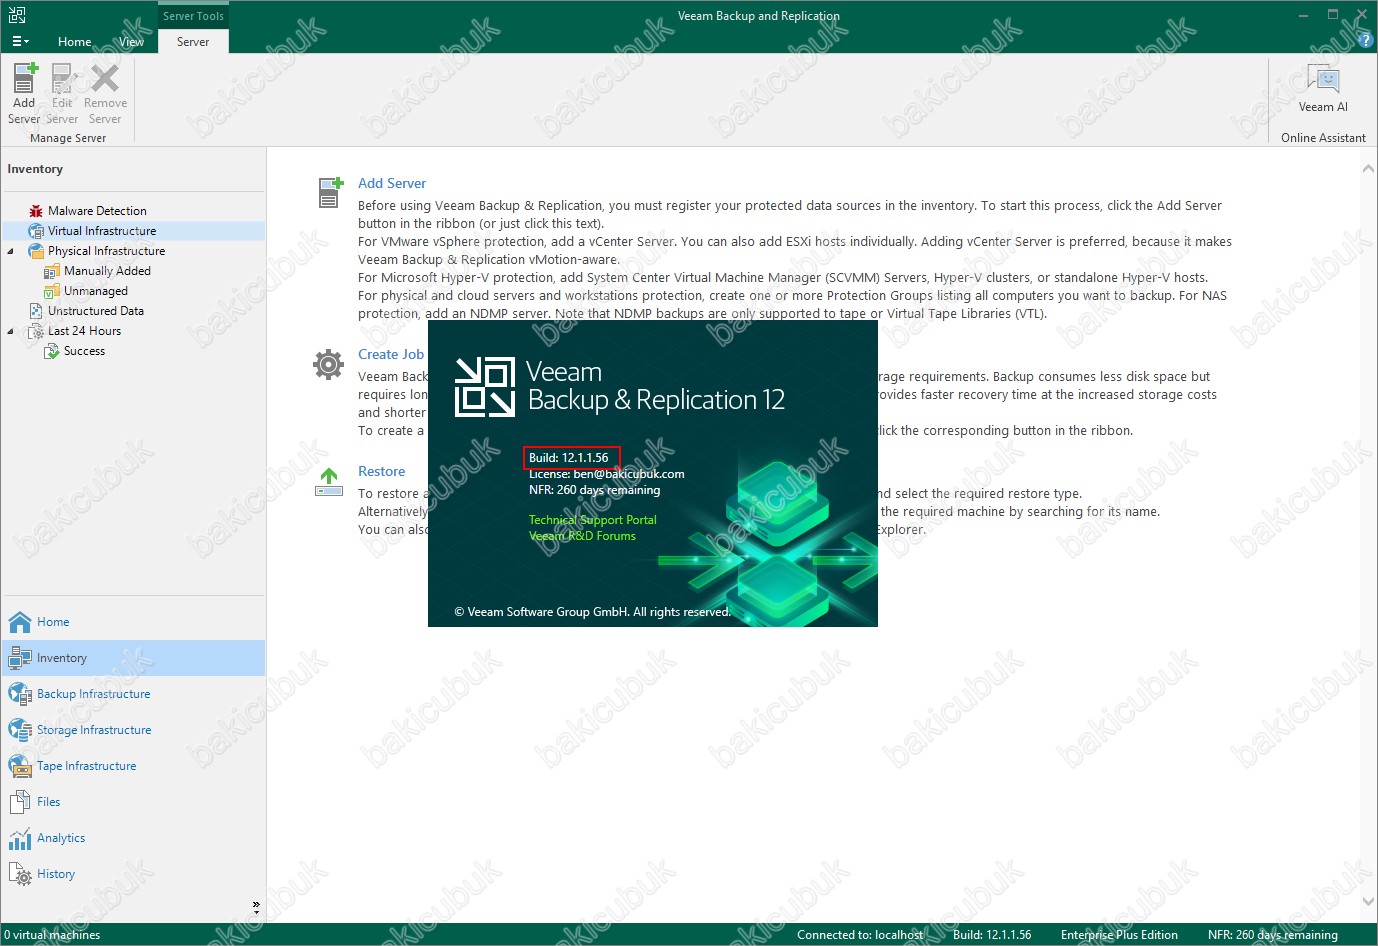Open the main hamburger menu
1378x946 pixels.
point(19,41)
